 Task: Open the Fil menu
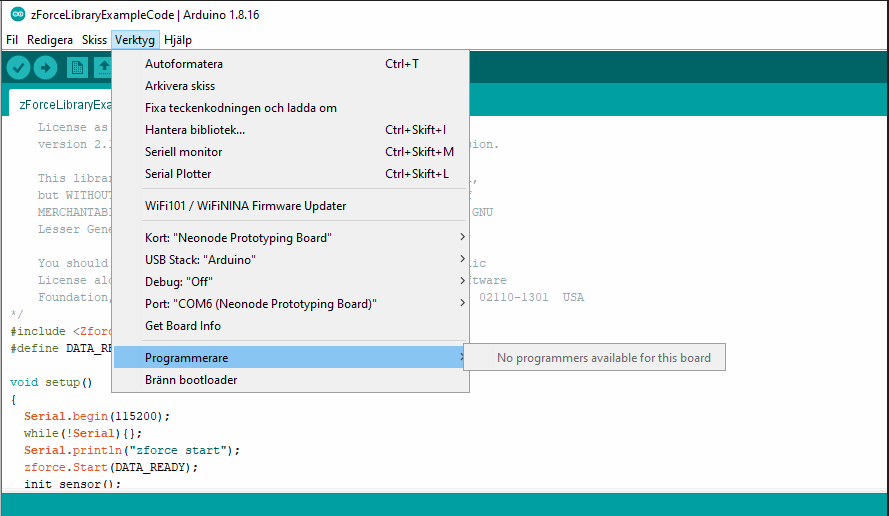coord(12,40)
